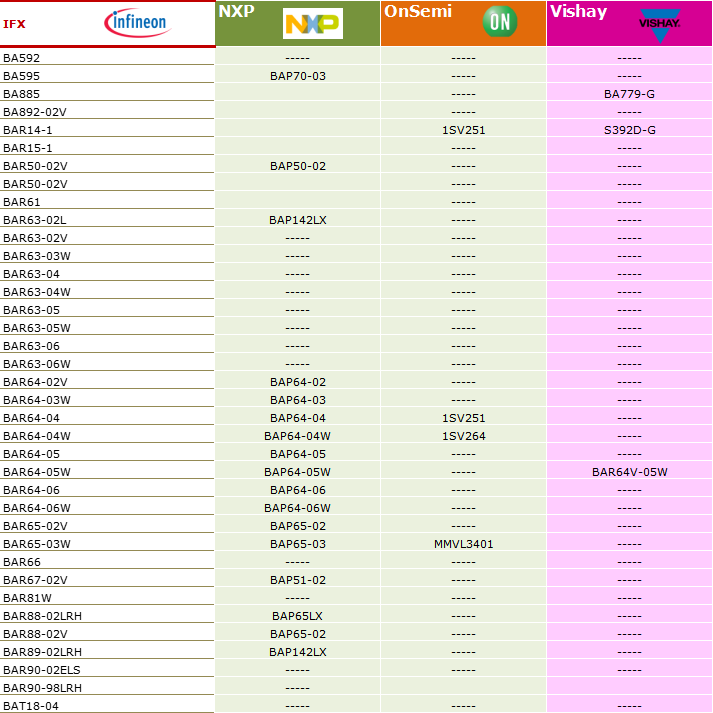
Task: Select BAR63-05 part number
Action: [31, 310]
